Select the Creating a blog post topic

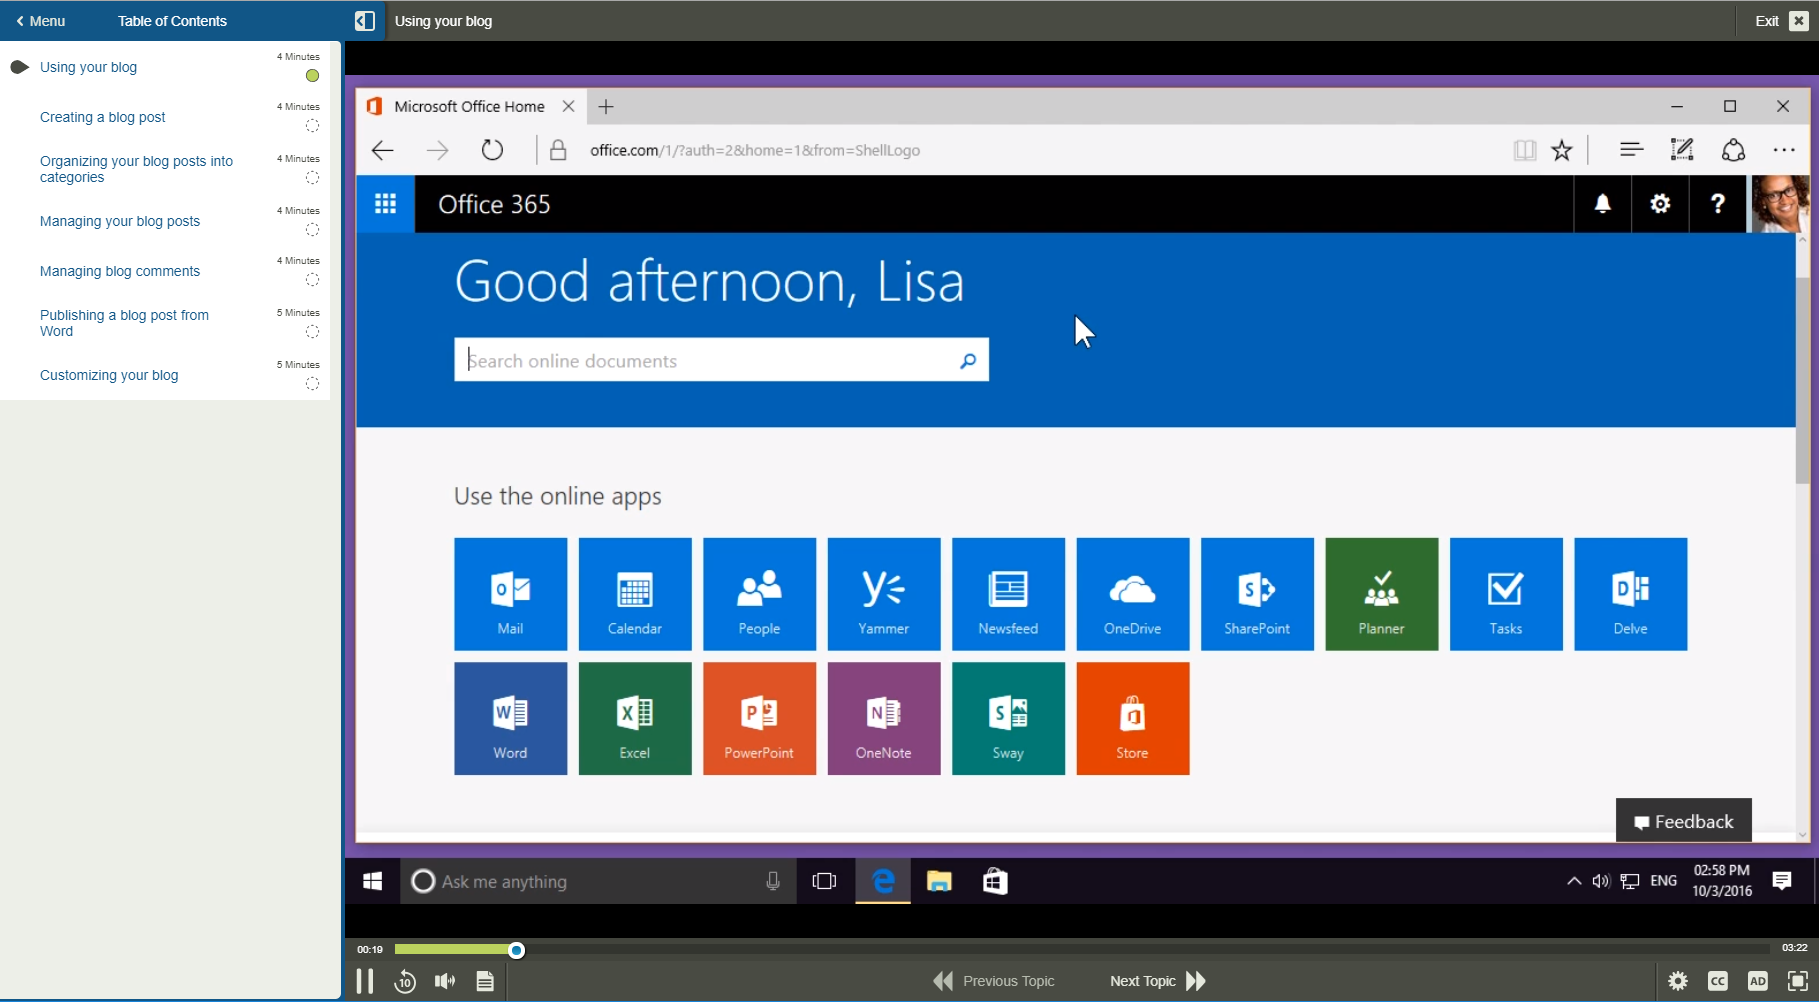click(x=102, y=117)
